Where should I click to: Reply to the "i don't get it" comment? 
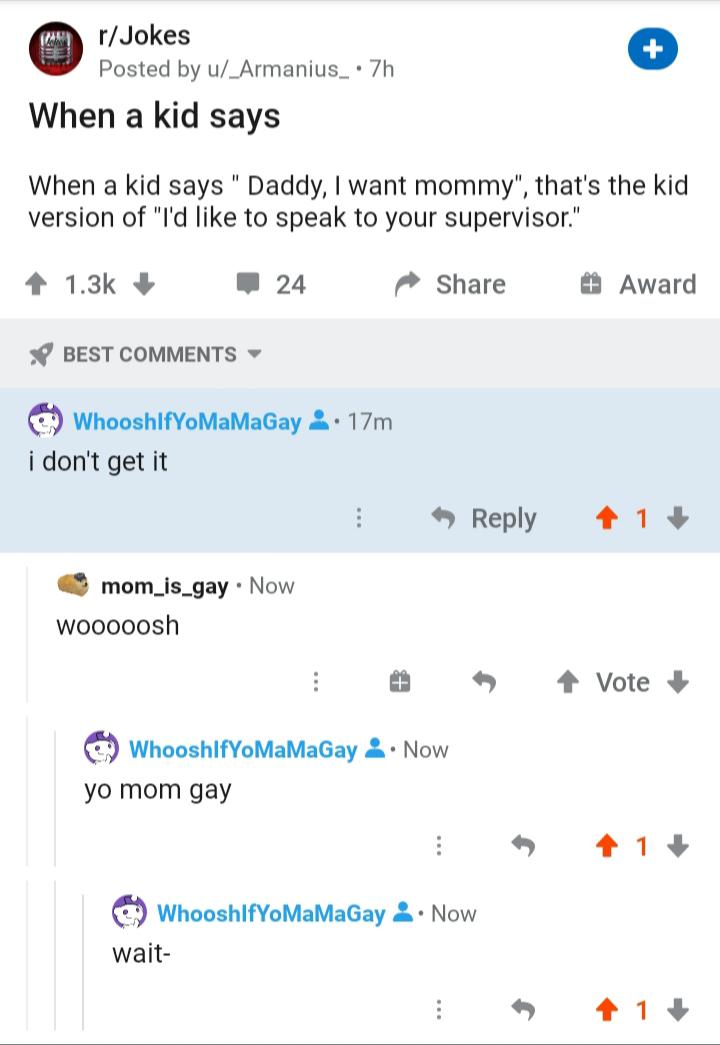tap(486, 518)
